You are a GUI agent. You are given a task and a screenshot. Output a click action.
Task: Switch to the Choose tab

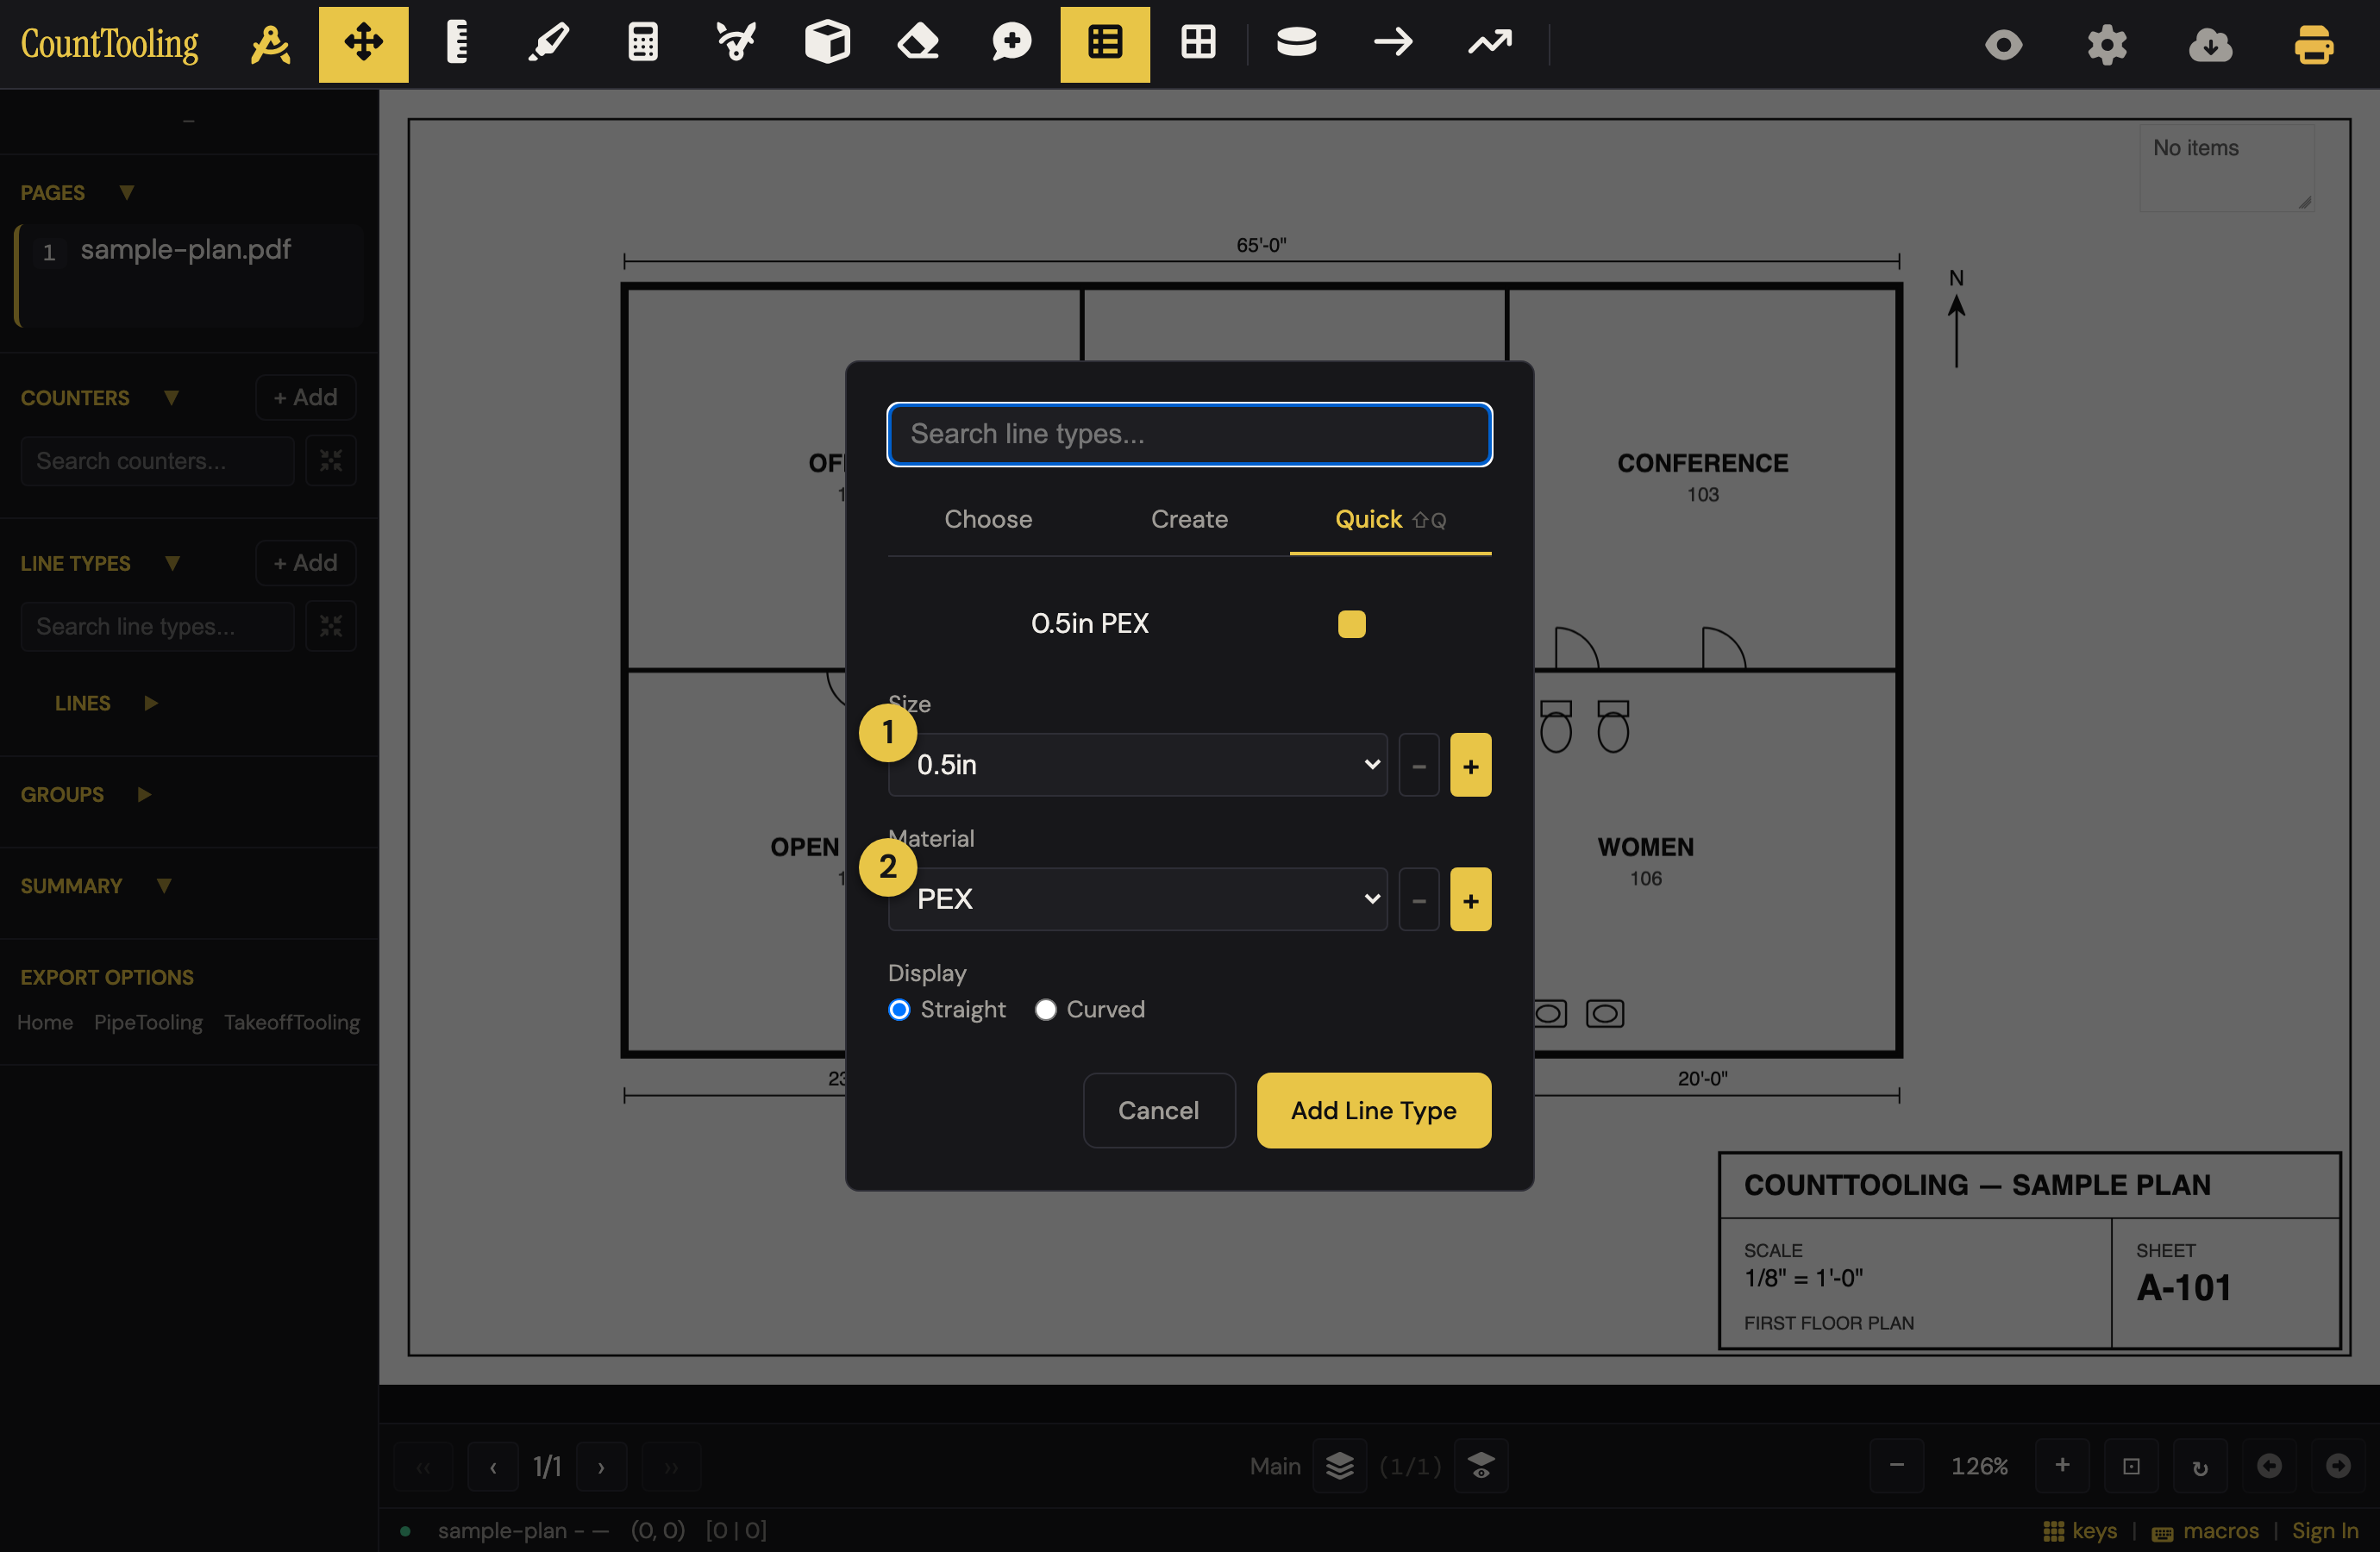coord(988,519)
